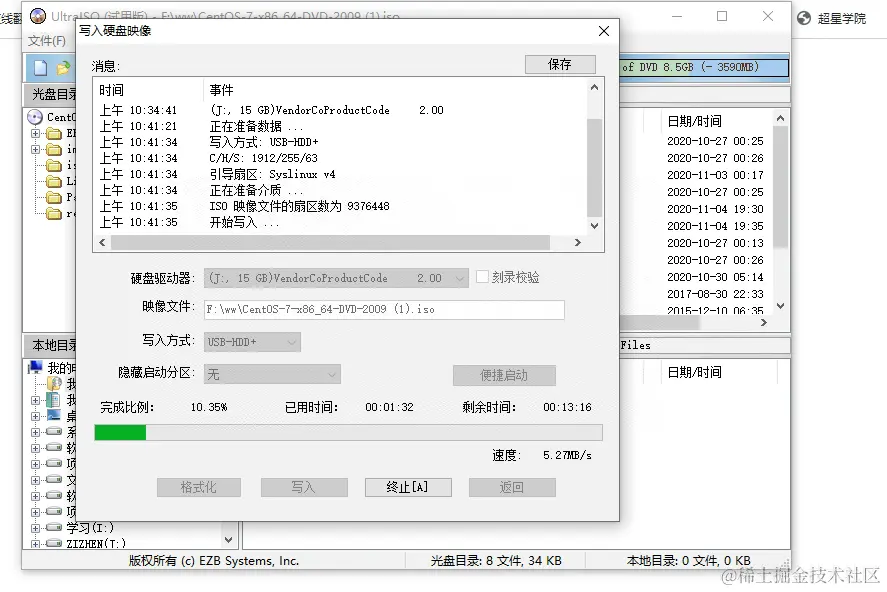Viewport: 887px width, 592px height.
Task: Click the drive icon for 学习(I:)
Action: point(54,527)
